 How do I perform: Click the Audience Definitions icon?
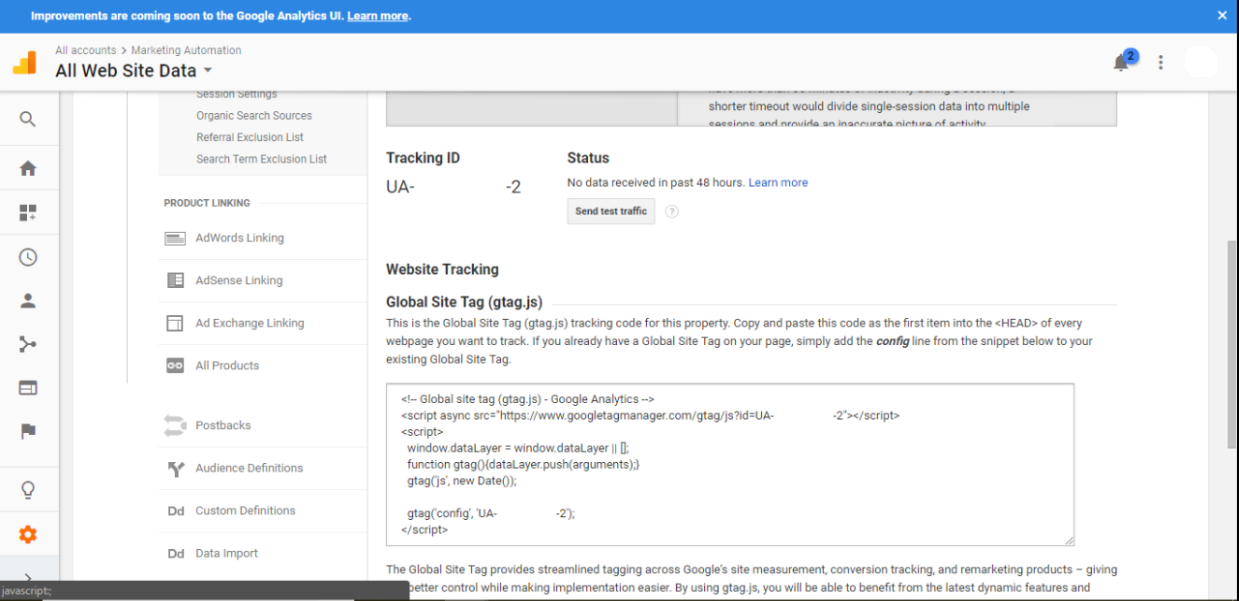coord(176,468)
